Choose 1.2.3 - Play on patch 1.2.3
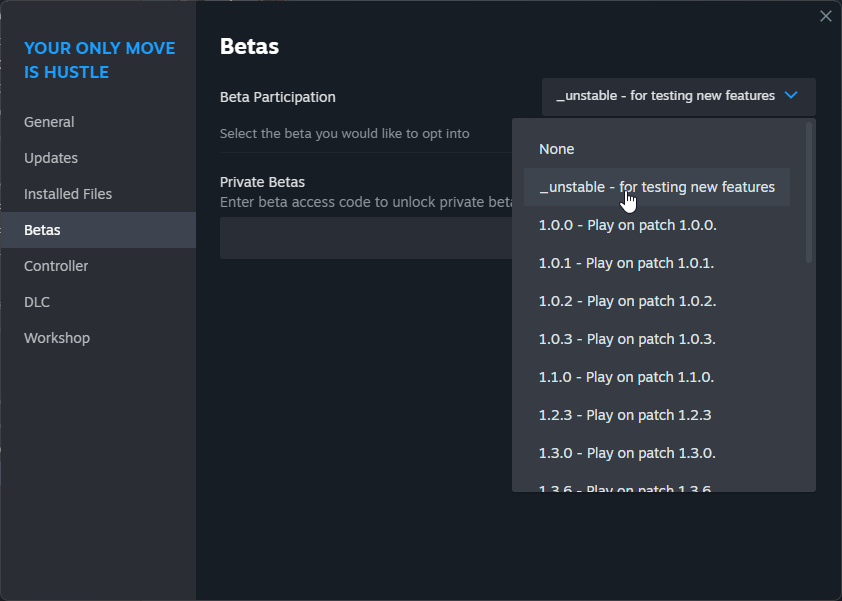 657,415
